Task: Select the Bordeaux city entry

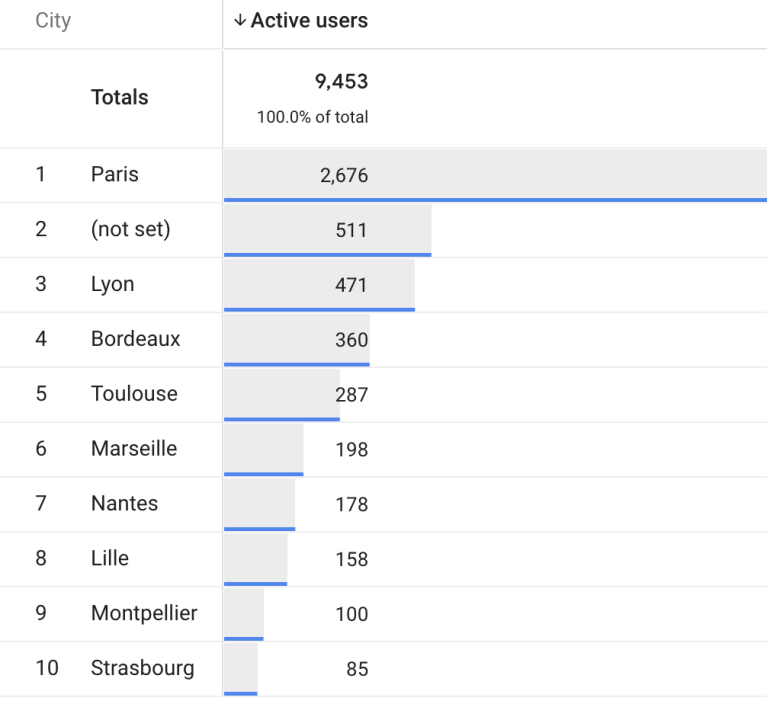Action: pyautogui.click(x=135, y=339)
